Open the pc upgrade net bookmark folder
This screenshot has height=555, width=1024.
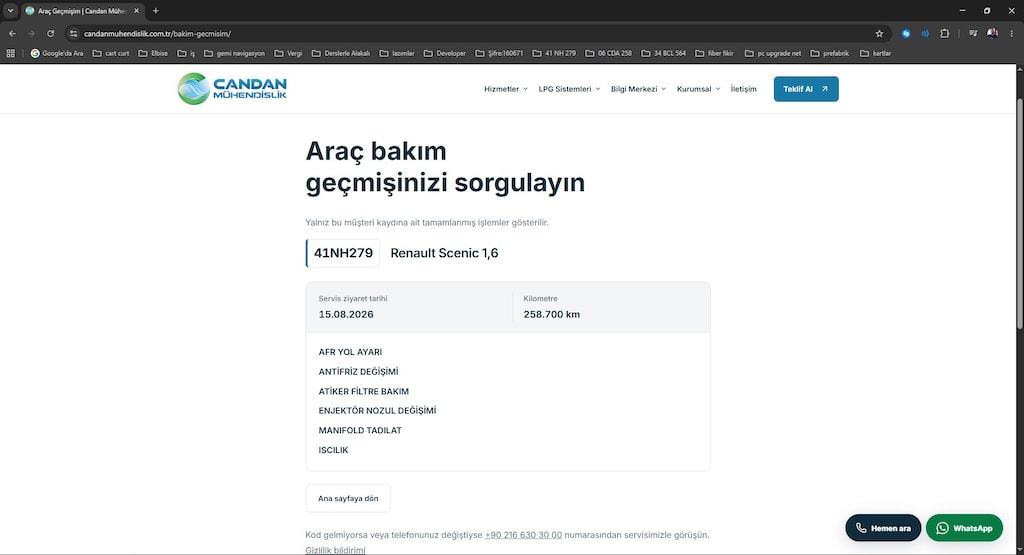pyautogui.click(x=773, y=54)
